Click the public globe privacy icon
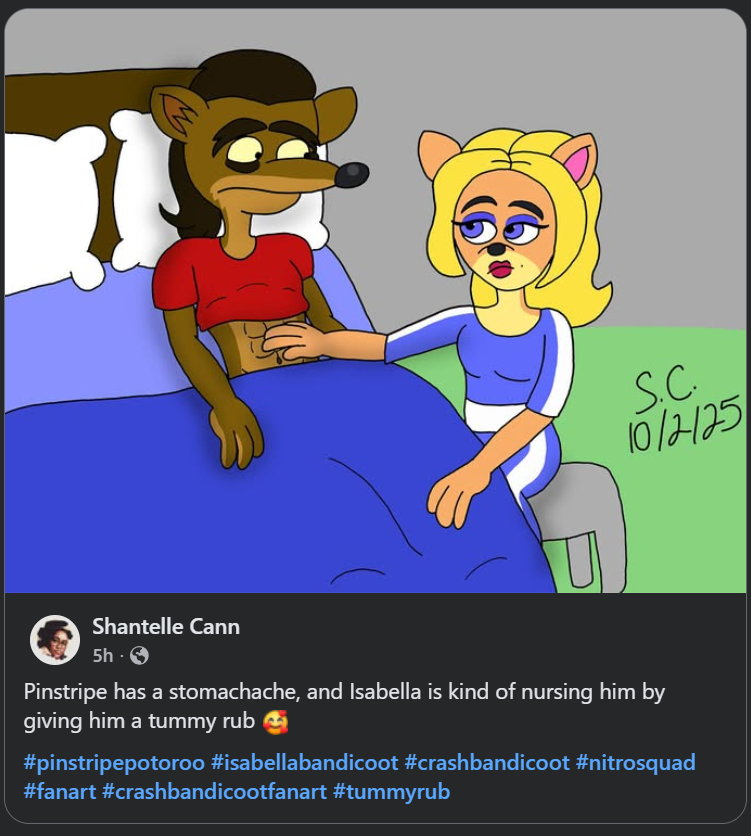Screen dimensions: 751x836 coord(139,655)
